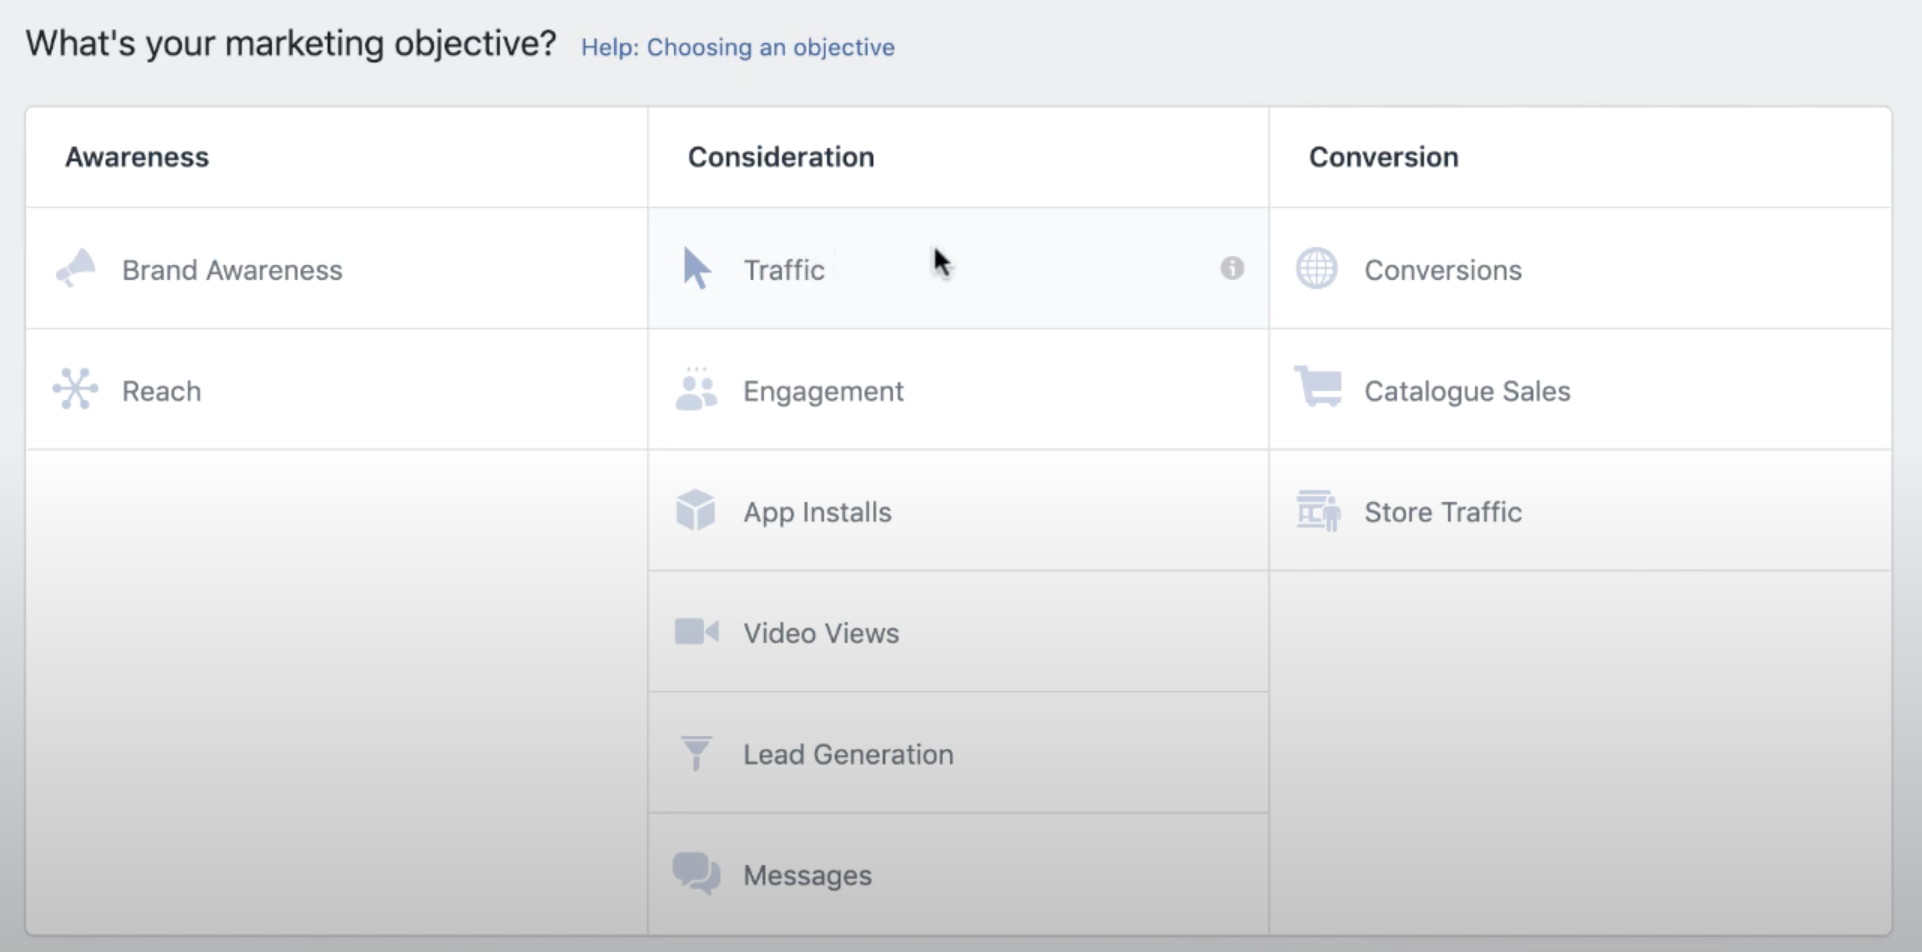Choose the Catalogue Sales objective
The image size is (1922, 952).
[x=1580, y=390]
